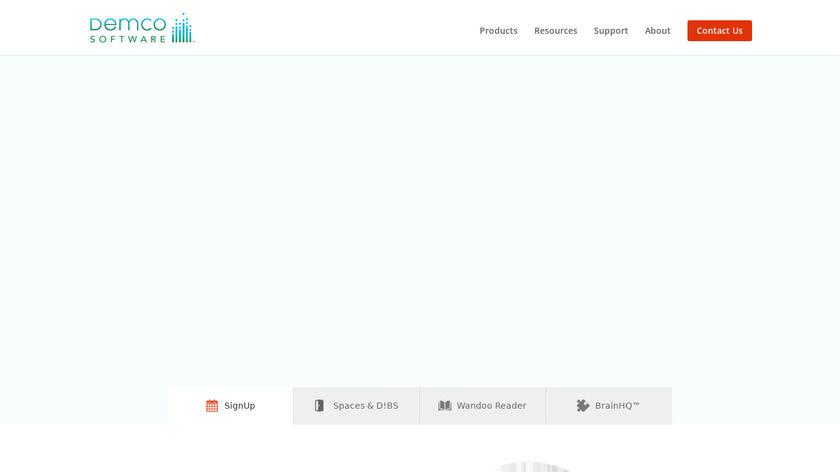Open the About menu

(x=657, y=31)
